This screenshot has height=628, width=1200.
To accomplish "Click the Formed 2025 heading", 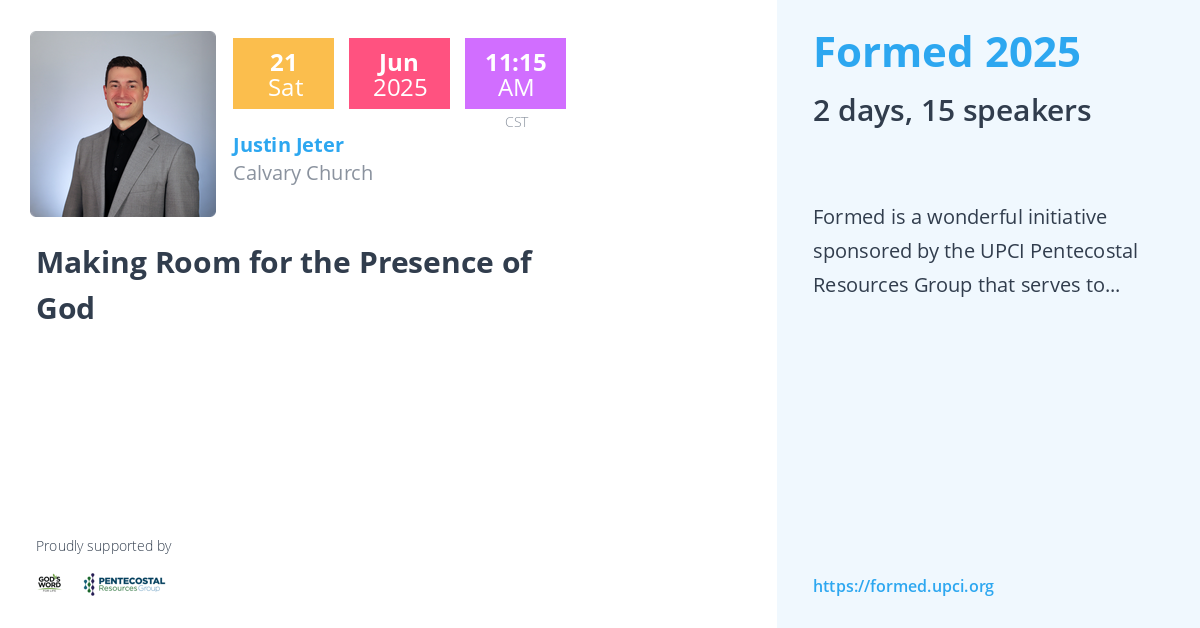I will tap(946, 52).
